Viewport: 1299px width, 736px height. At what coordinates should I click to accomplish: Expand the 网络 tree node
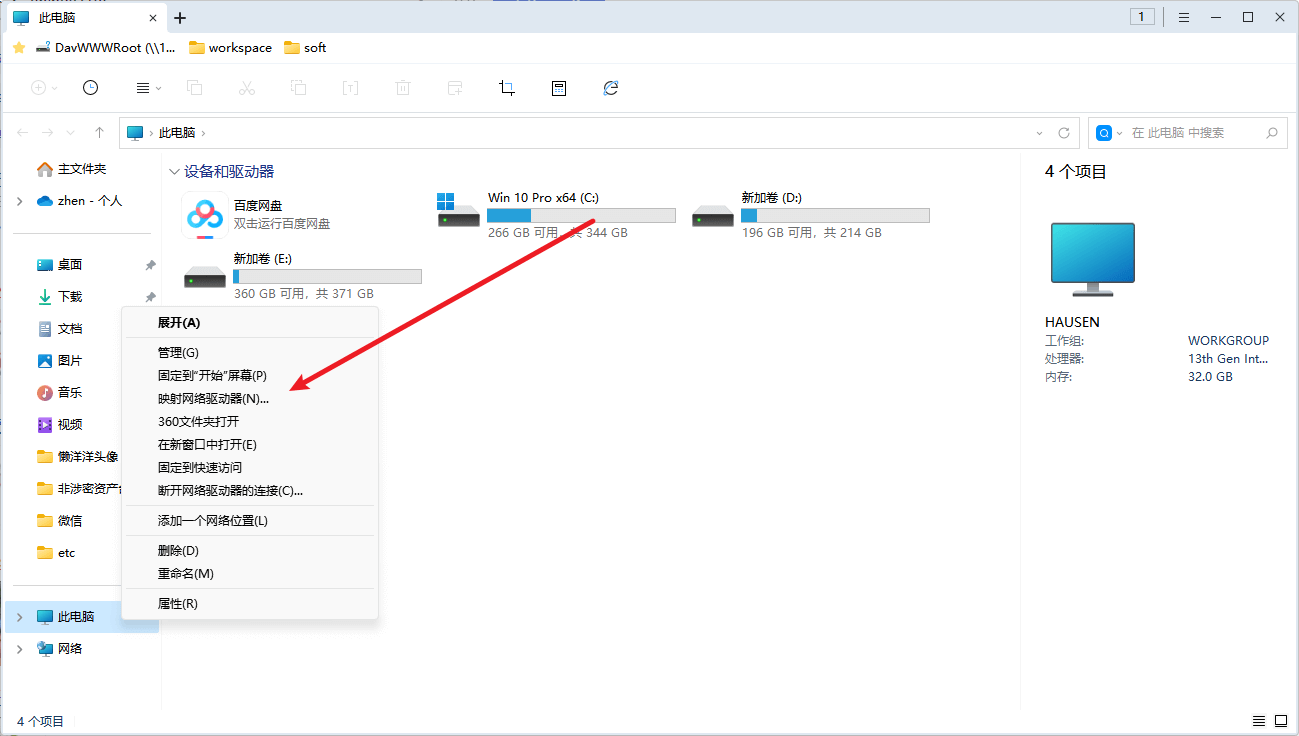[19, 649]
